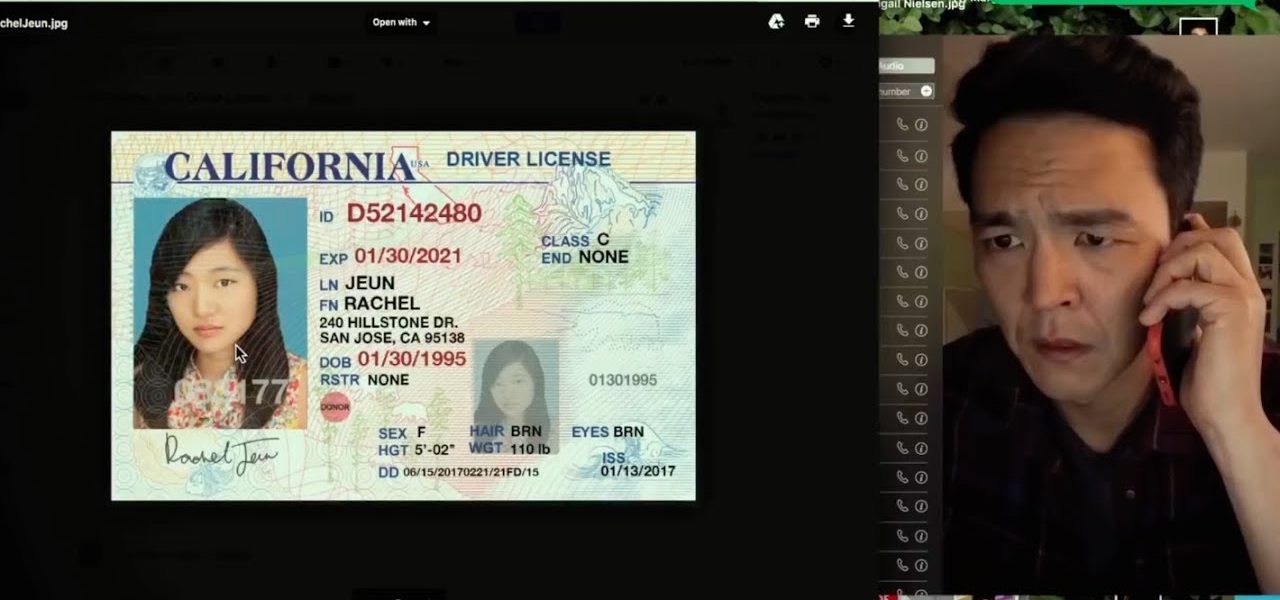Screen dimensions: 1280x600
Task: Open the 'Open with' dropdown menu
Action: 400,22
